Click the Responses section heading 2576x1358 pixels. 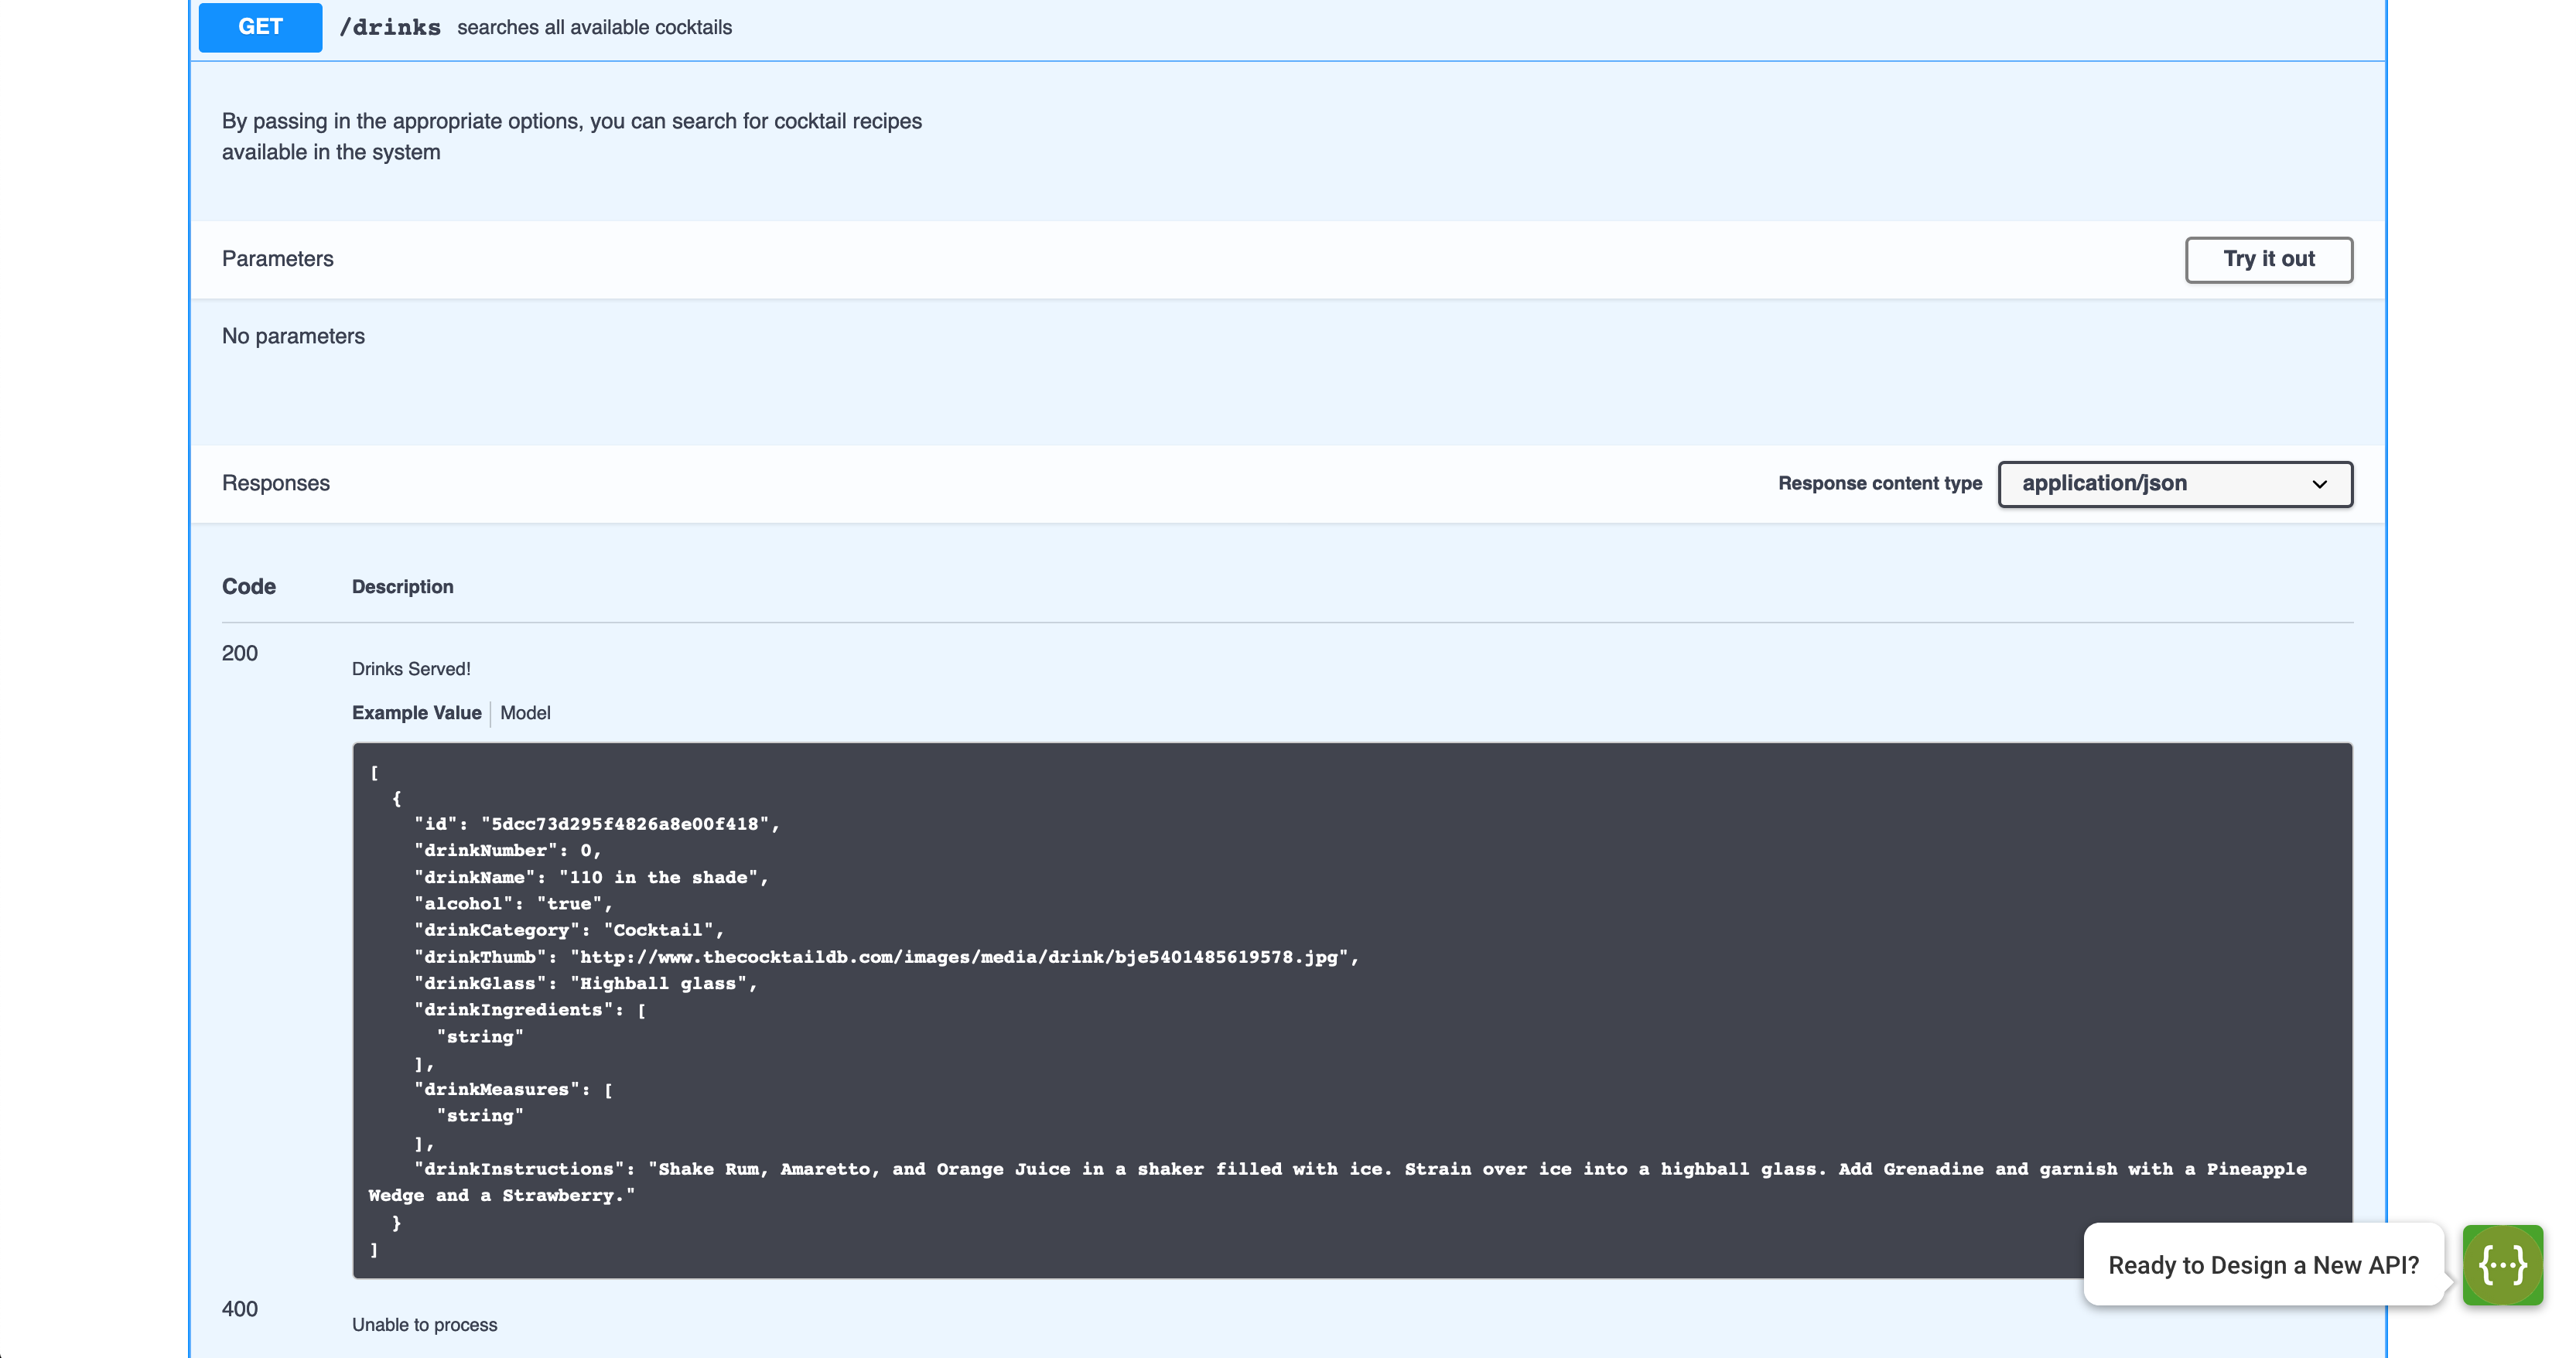276,483
